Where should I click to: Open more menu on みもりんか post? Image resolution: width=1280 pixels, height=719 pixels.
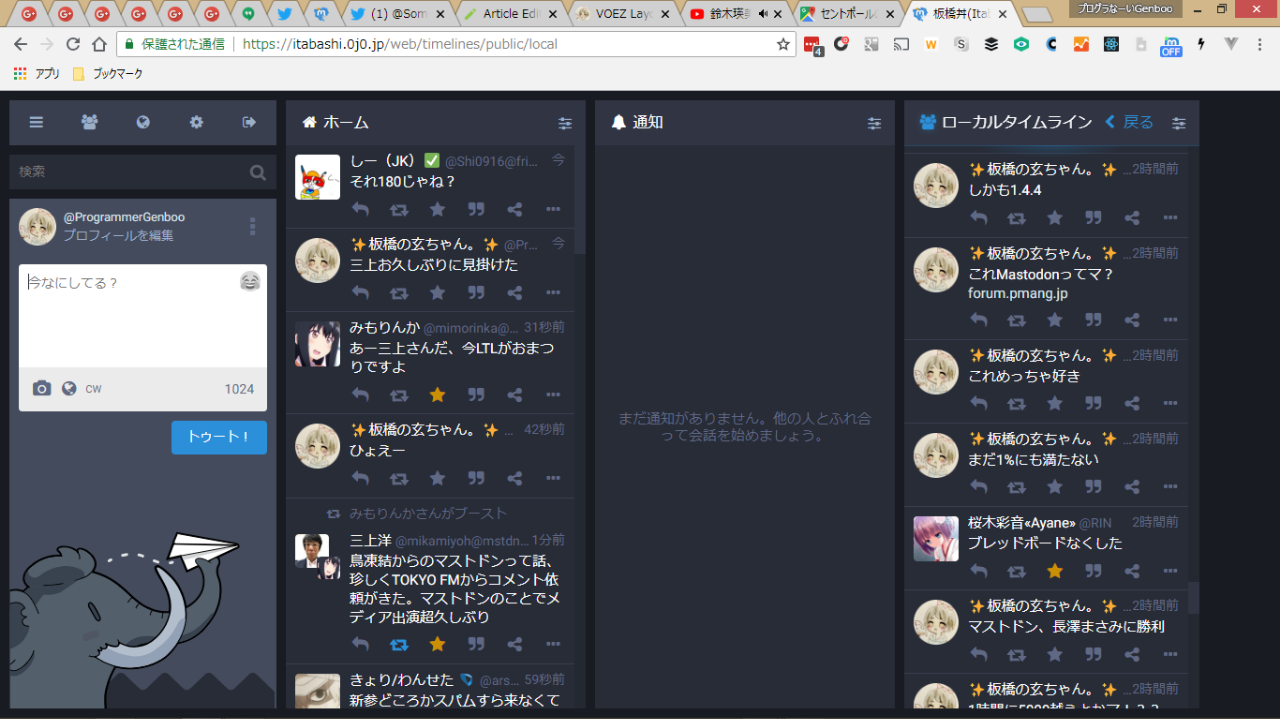pos(553,395)
